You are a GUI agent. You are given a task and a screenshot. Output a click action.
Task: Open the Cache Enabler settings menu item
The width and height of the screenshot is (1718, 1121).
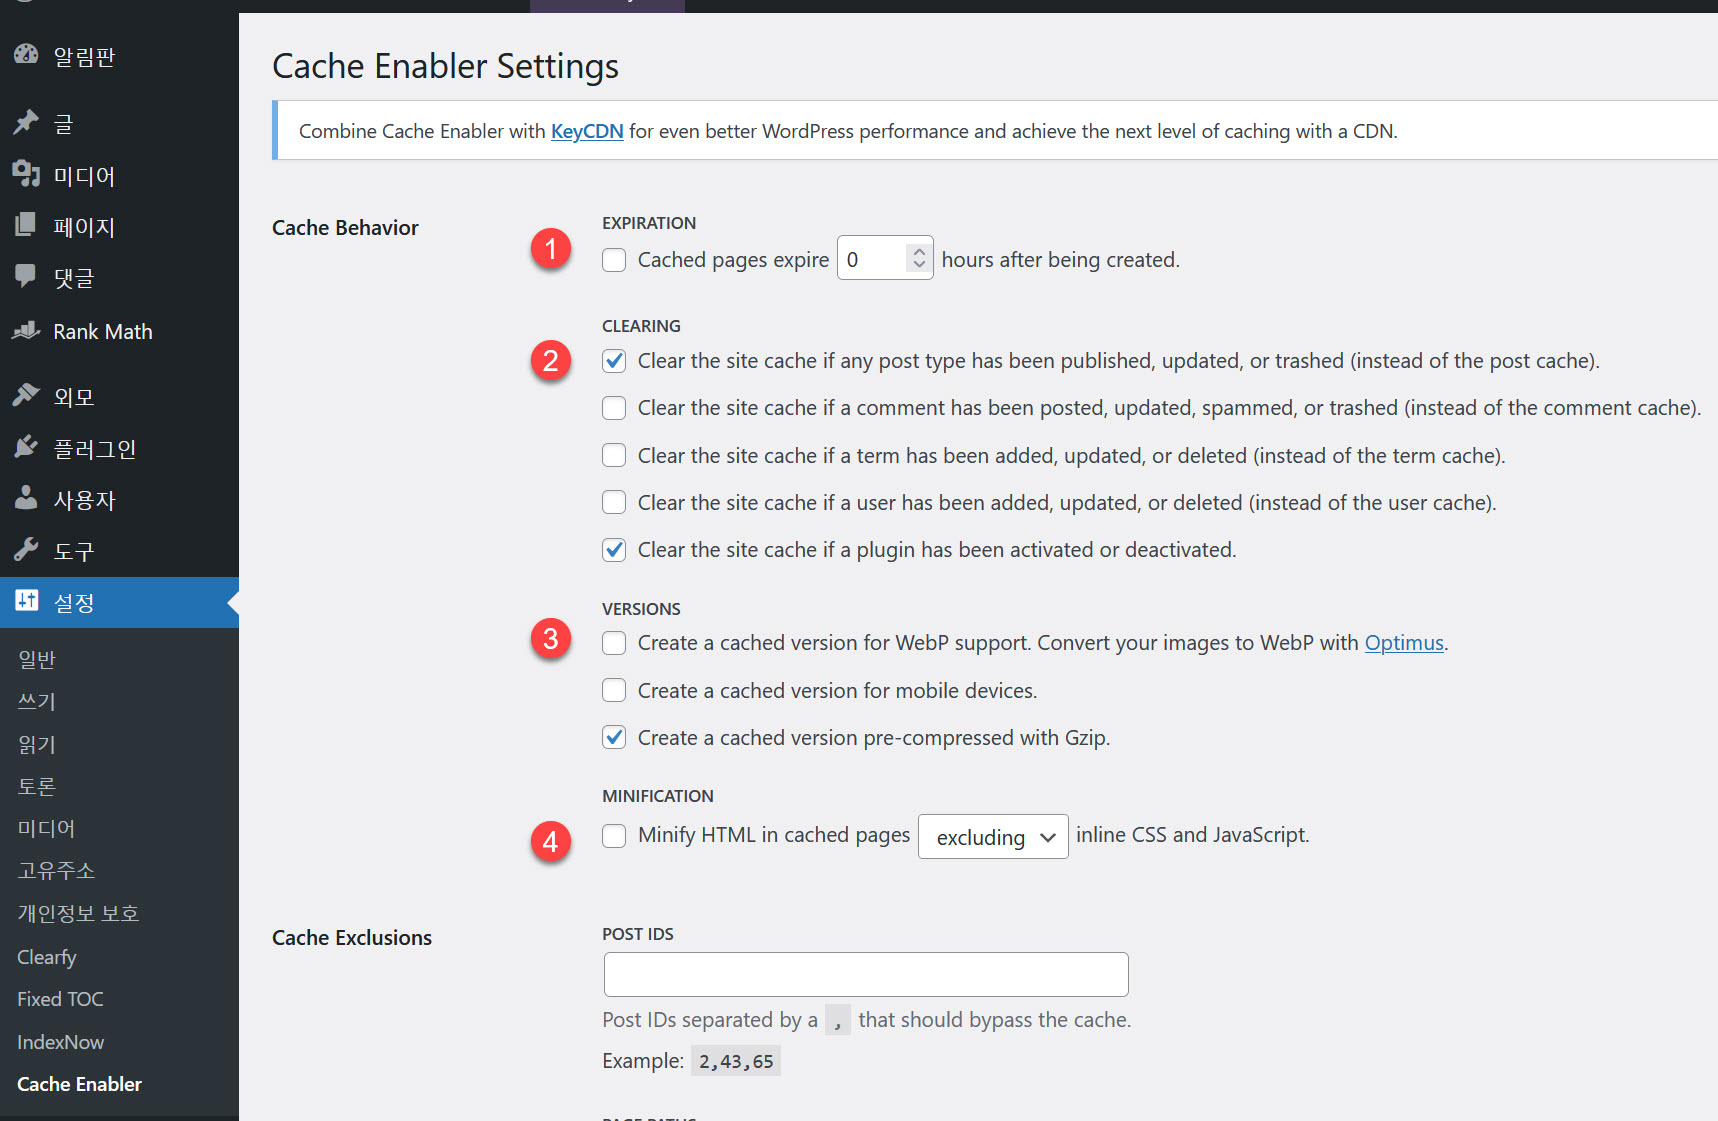point(79,1084)
